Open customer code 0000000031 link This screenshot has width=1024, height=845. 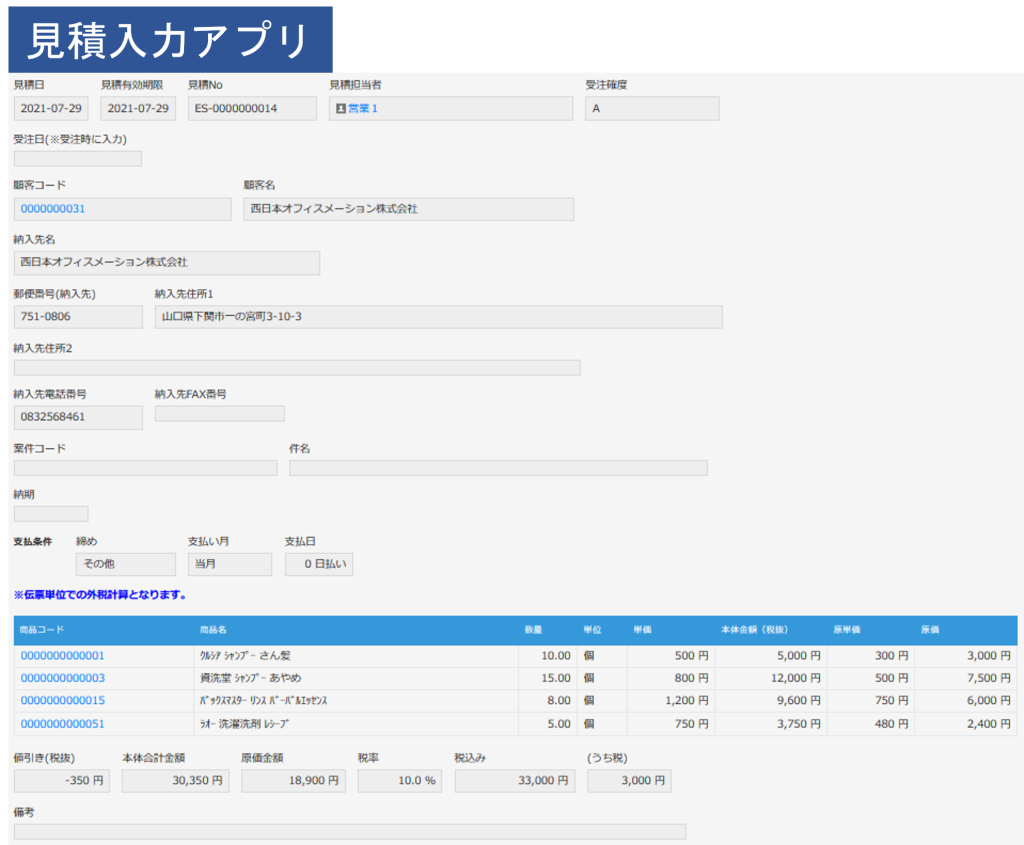pos(53,209)
